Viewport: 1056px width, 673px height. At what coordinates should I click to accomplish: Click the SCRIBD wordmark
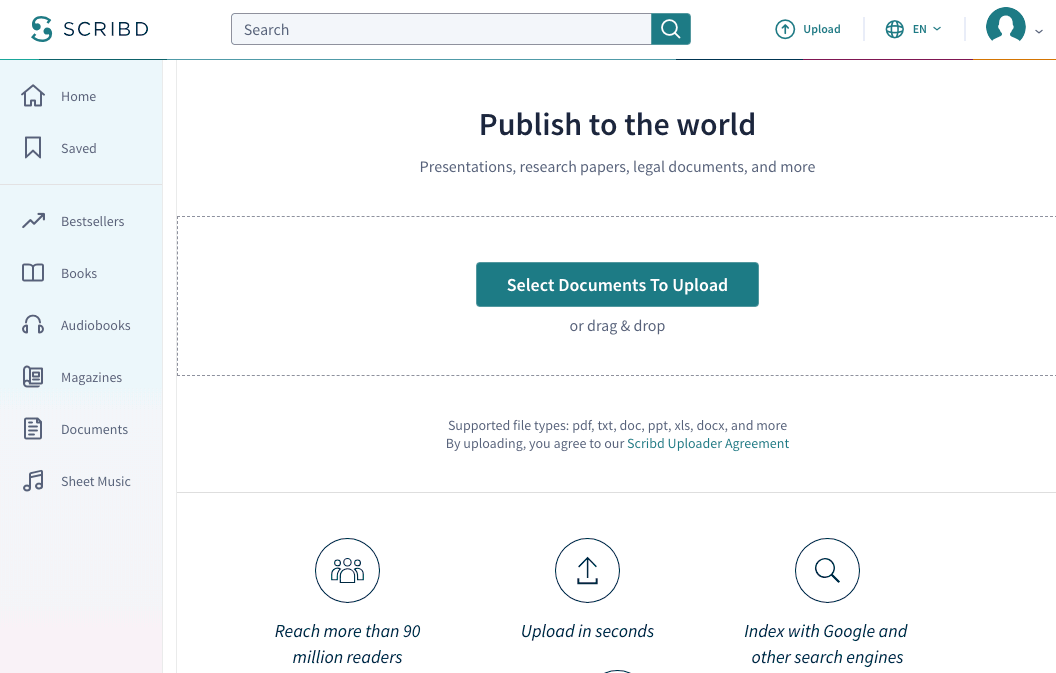click(x=106, y=29)
